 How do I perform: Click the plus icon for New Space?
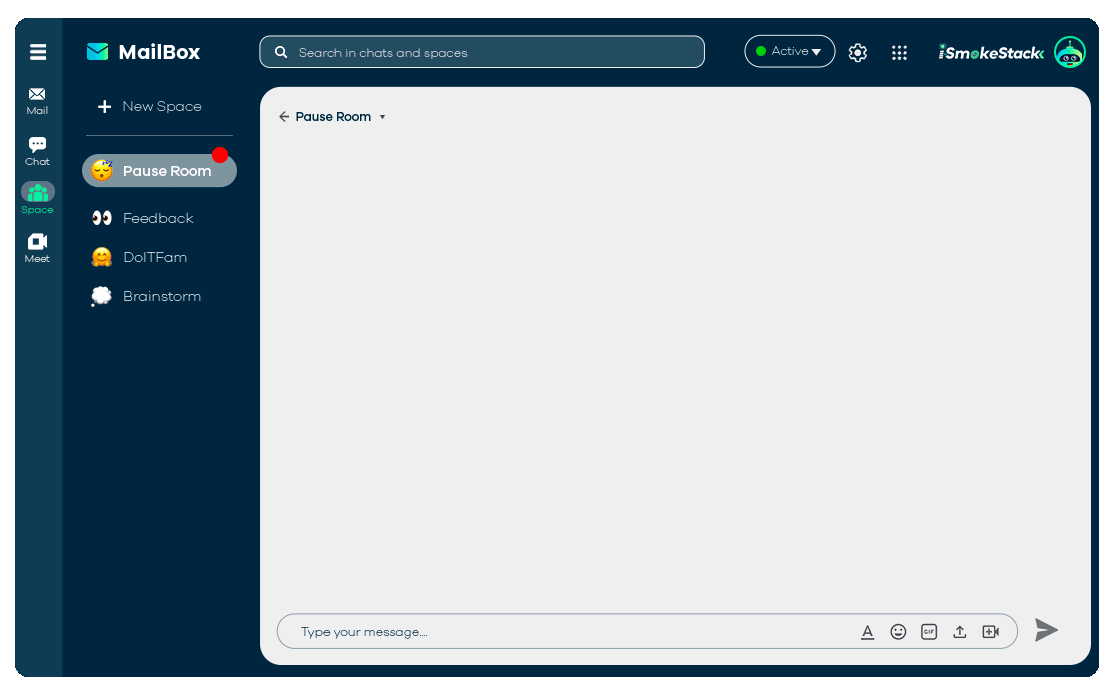[x=104, y=106]
